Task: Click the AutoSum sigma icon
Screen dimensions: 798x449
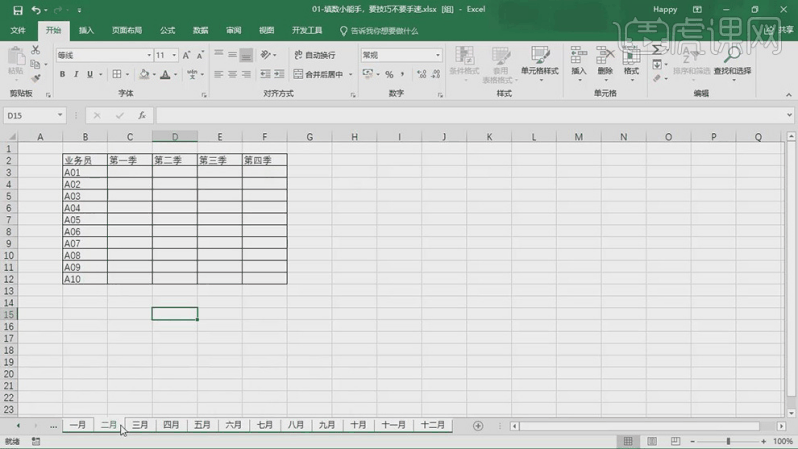Action: [x=657, y=50]
